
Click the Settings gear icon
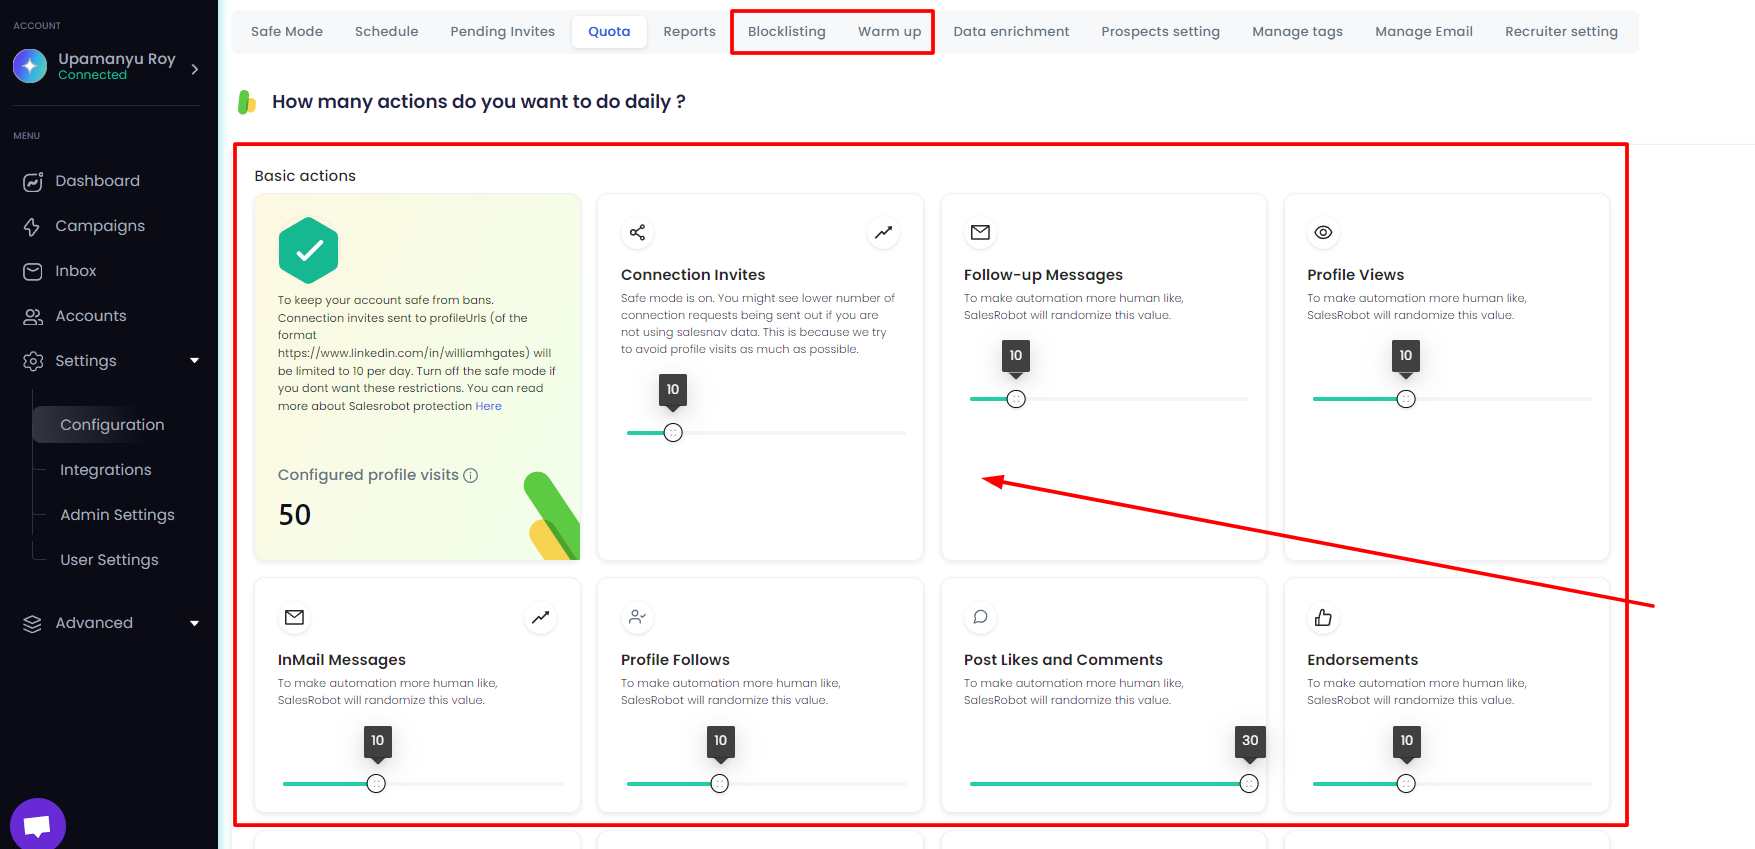tap(33, 361)
